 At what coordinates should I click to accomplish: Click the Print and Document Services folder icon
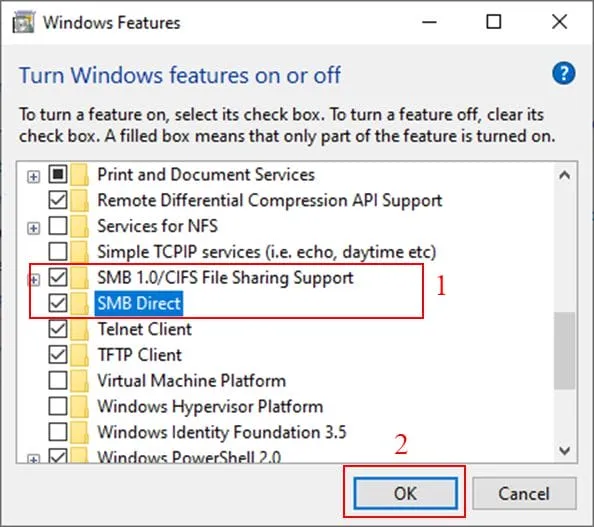(x=79, y=175)
